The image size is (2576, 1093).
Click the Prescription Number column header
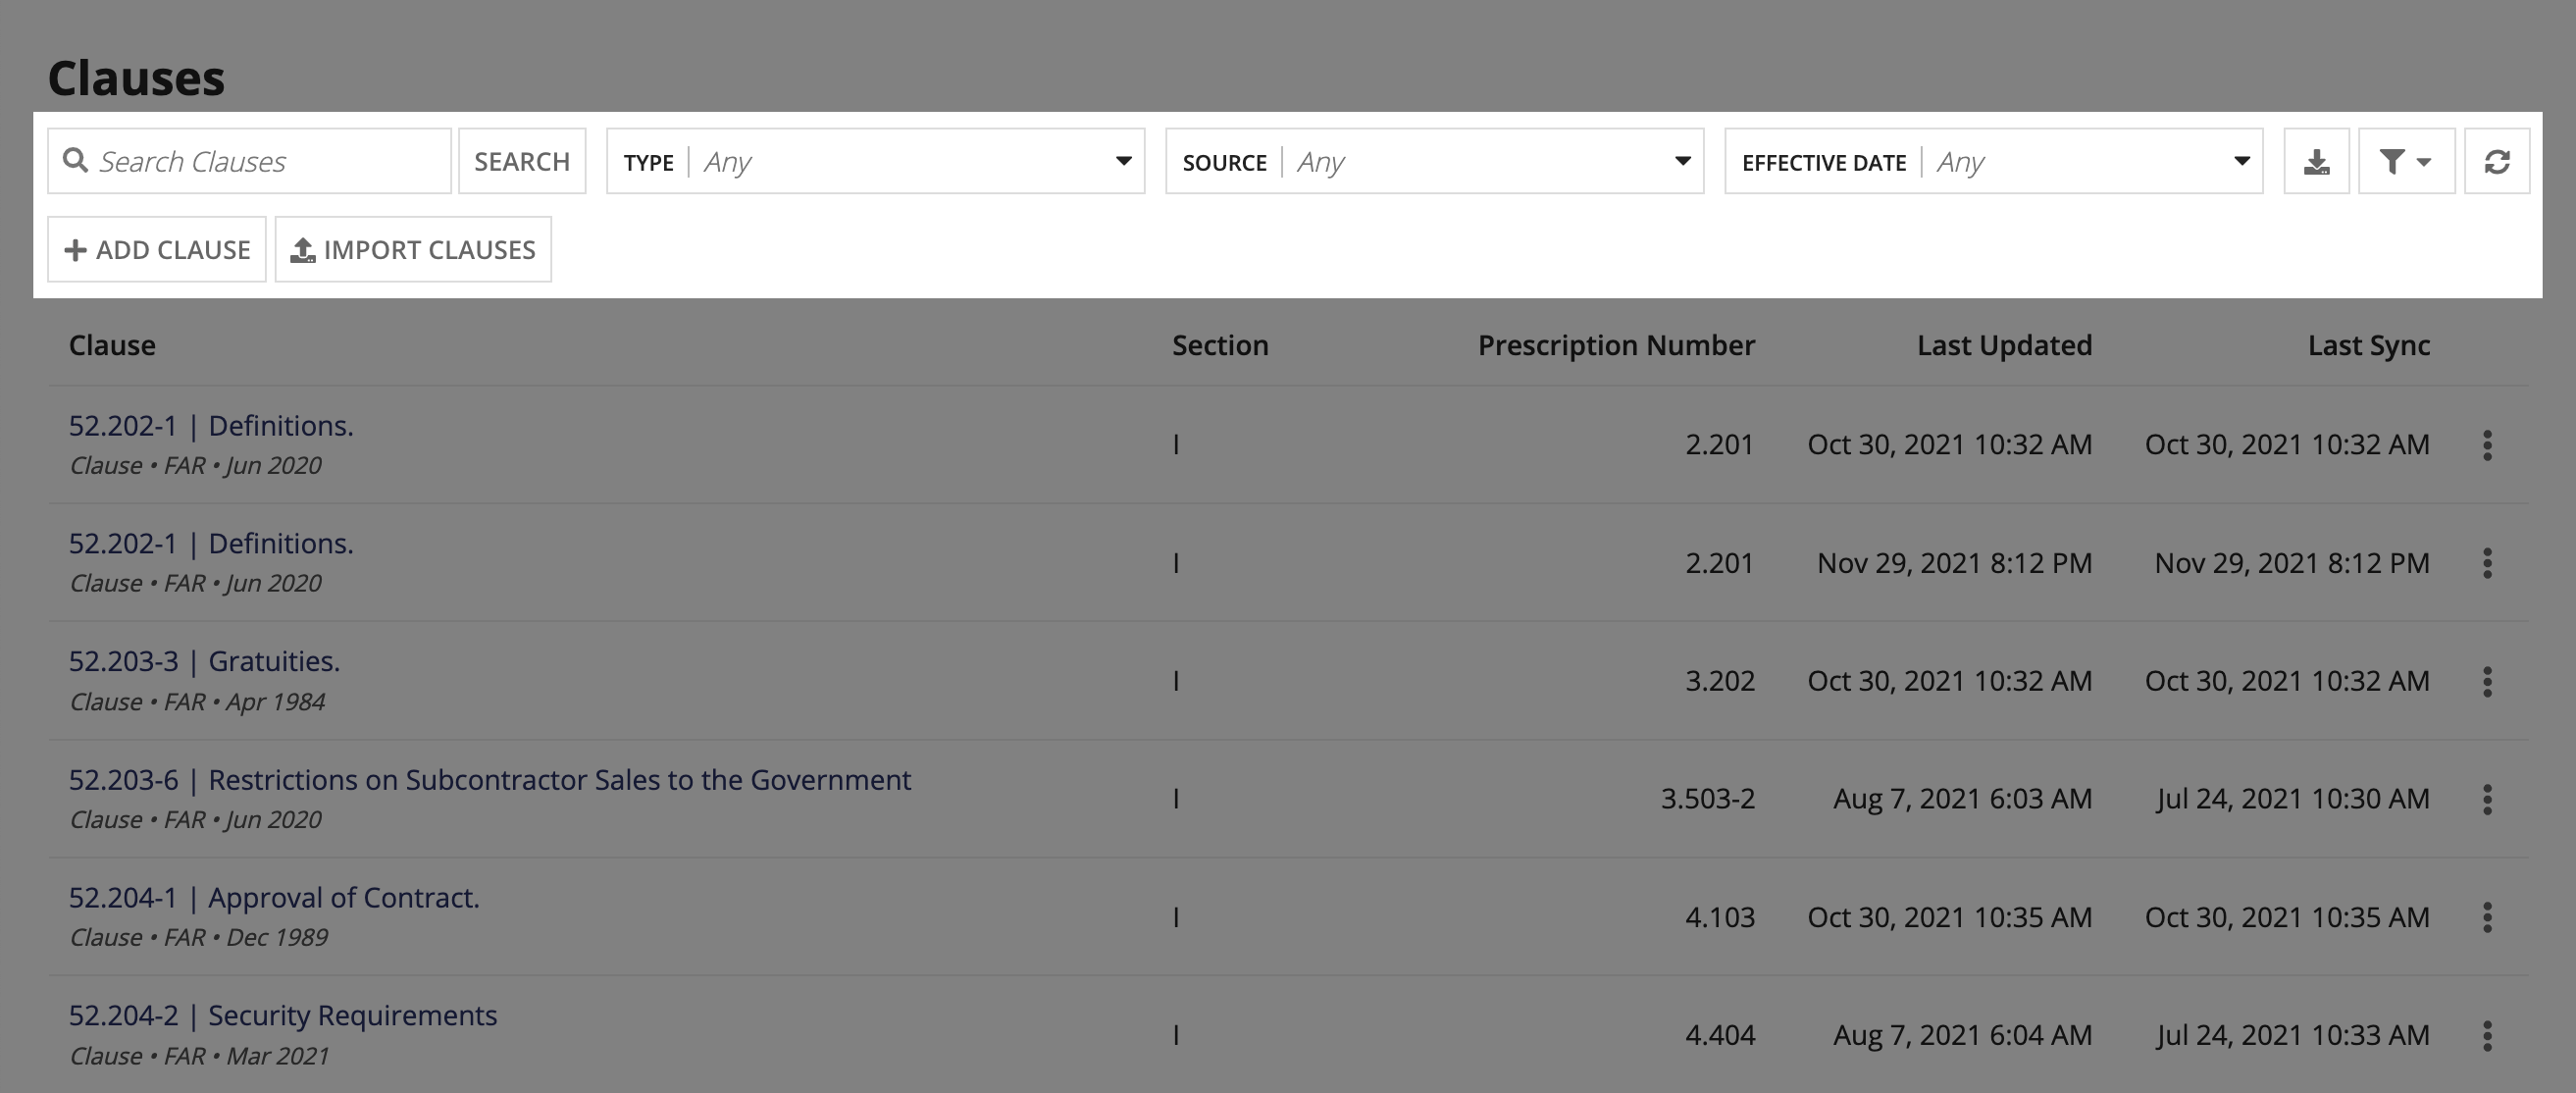tap(1616, 345)
